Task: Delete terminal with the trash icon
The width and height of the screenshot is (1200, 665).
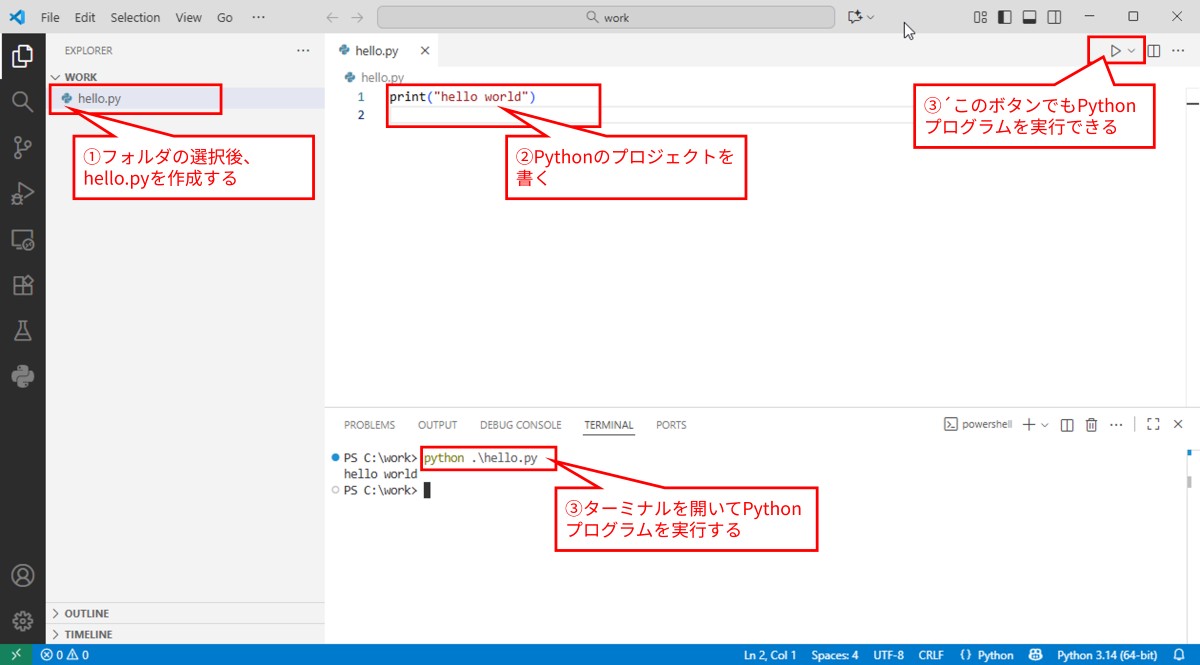Action: click(x=1092, y=425)
